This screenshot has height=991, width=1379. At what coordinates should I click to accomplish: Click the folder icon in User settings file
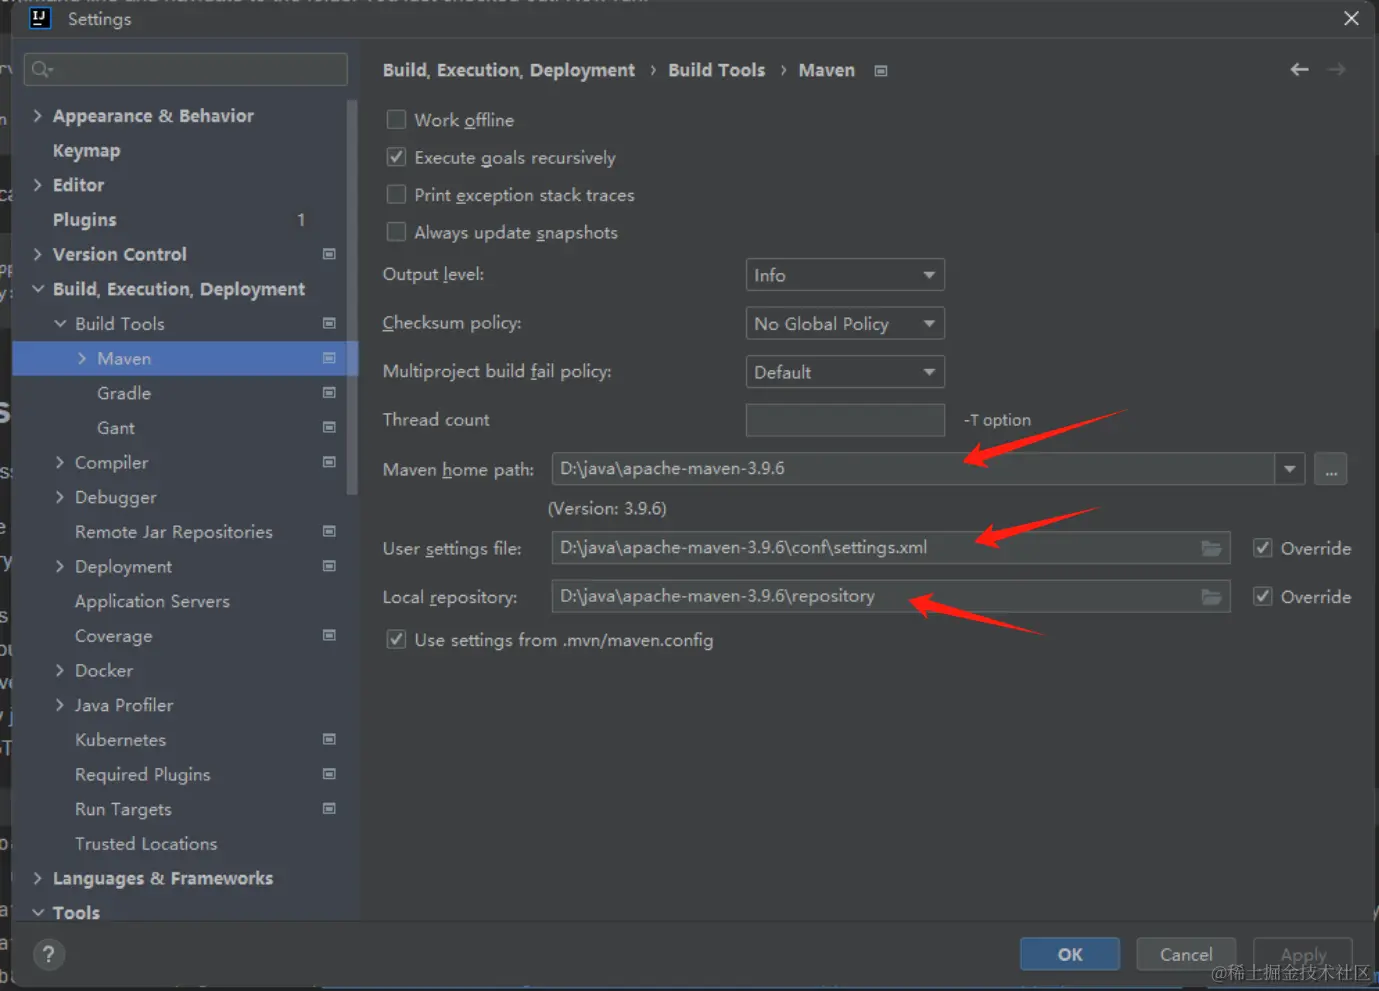(x=1211, y=548)
